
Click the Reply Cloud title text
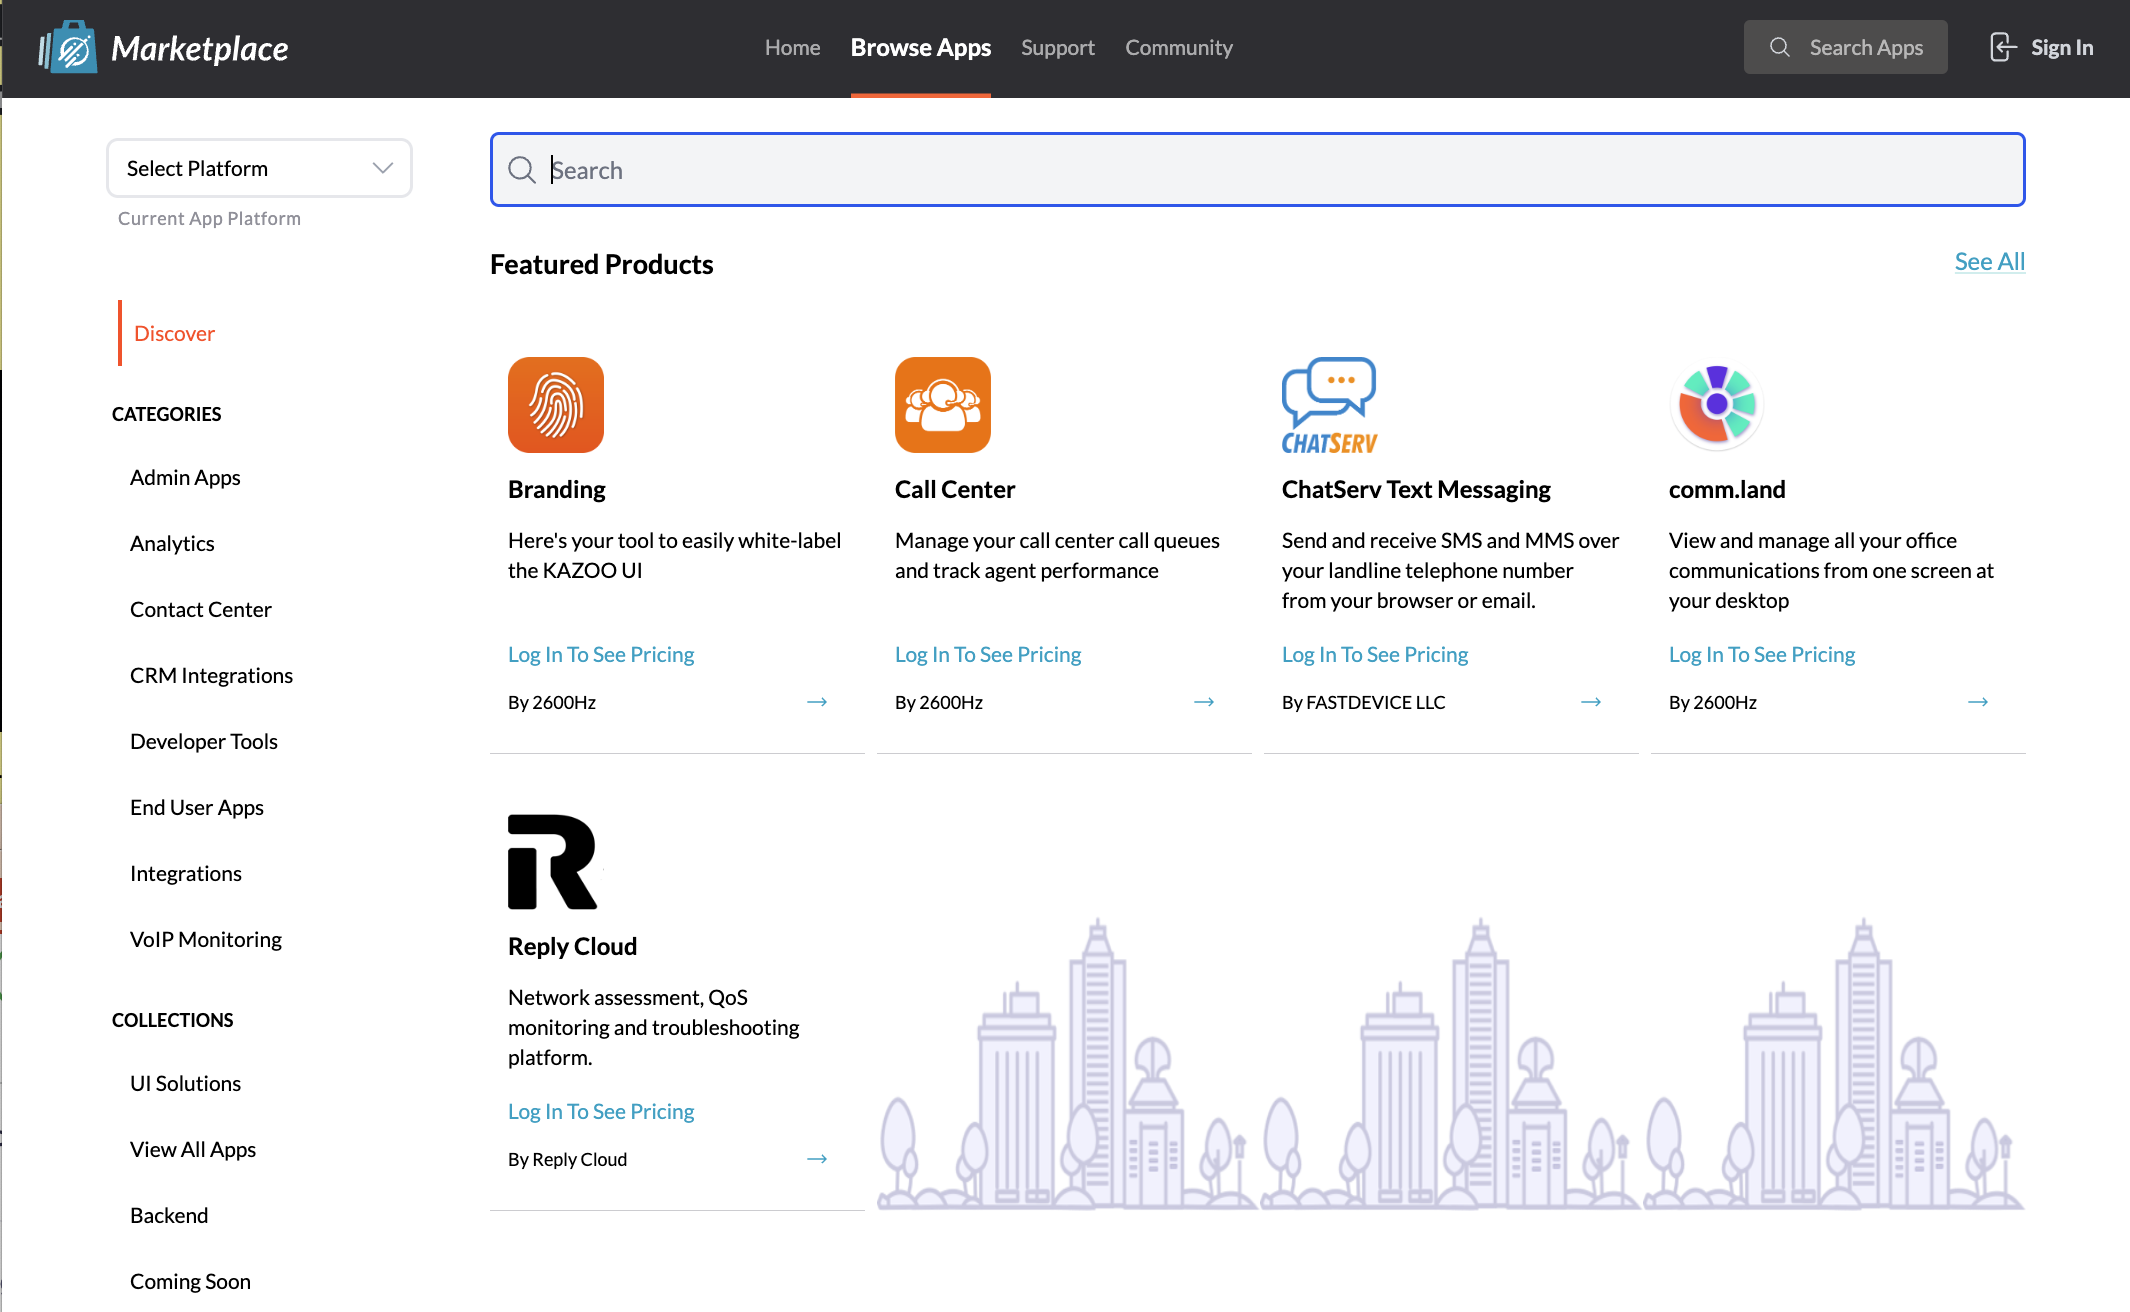(x=572, y=946)
